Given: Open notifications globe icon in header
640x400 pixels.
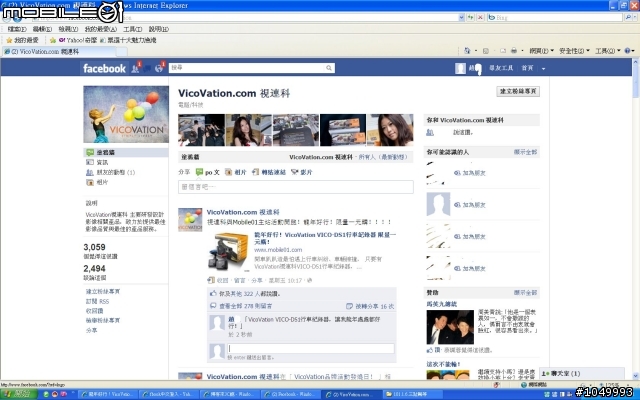Looking at the screenshot, I should pos(159,69).
